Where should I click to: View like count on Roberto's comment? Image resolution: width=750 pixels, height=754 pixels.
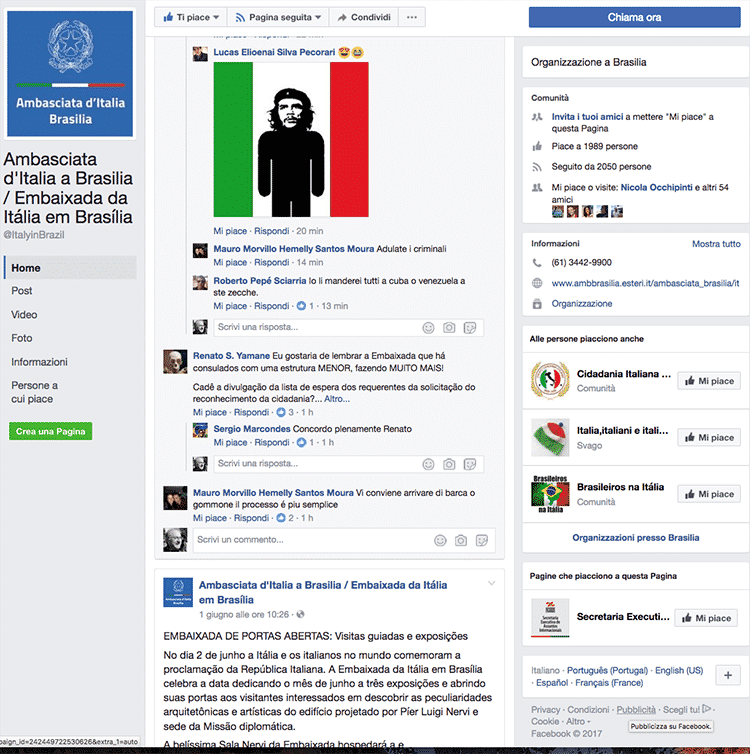tap(305, 306)
